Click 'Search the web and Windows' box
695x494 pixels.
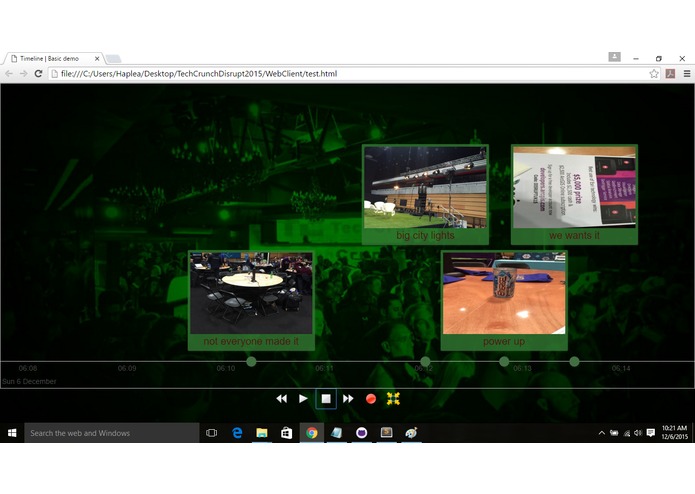112,433
